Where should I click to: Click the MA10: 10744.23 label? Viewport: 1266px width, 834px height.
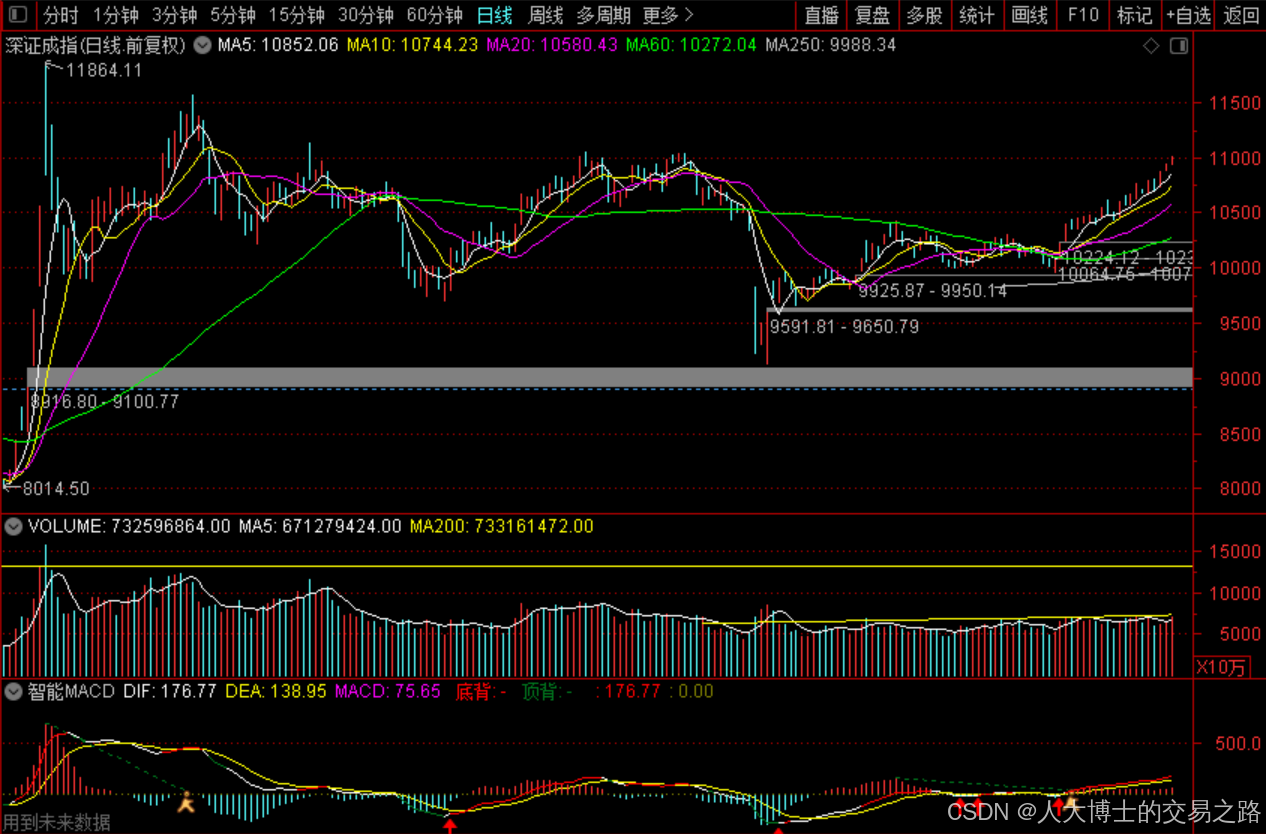(412, 45)
